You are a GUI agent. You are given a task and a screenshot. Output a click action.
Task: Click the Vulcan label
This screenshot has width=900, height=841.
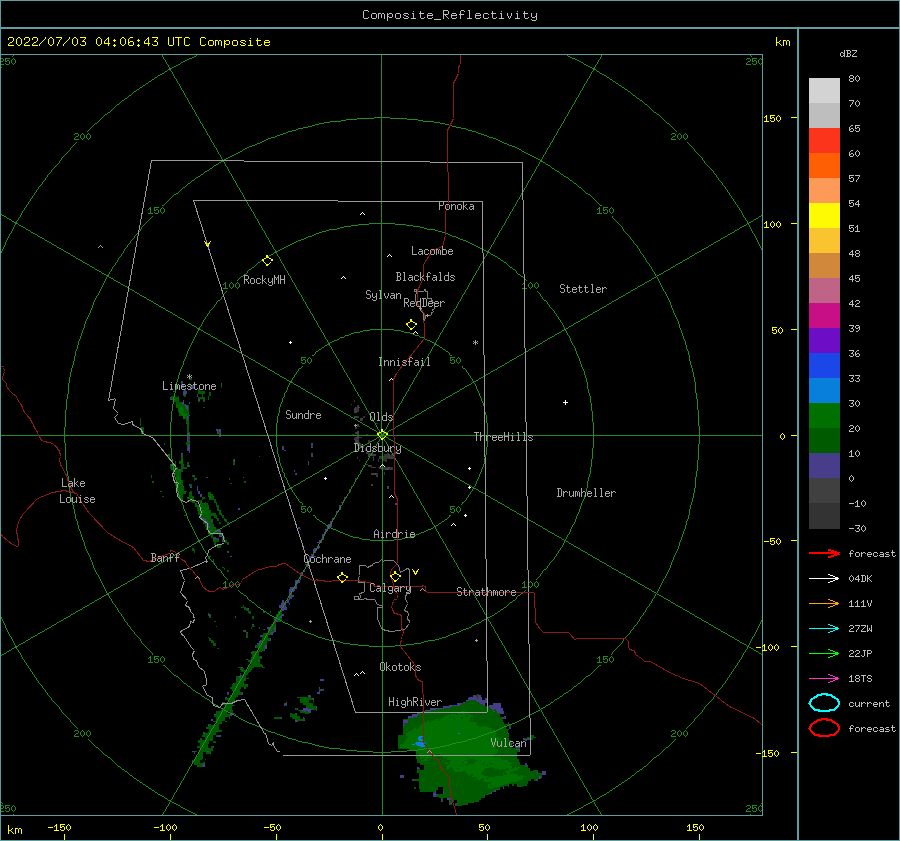509,743
